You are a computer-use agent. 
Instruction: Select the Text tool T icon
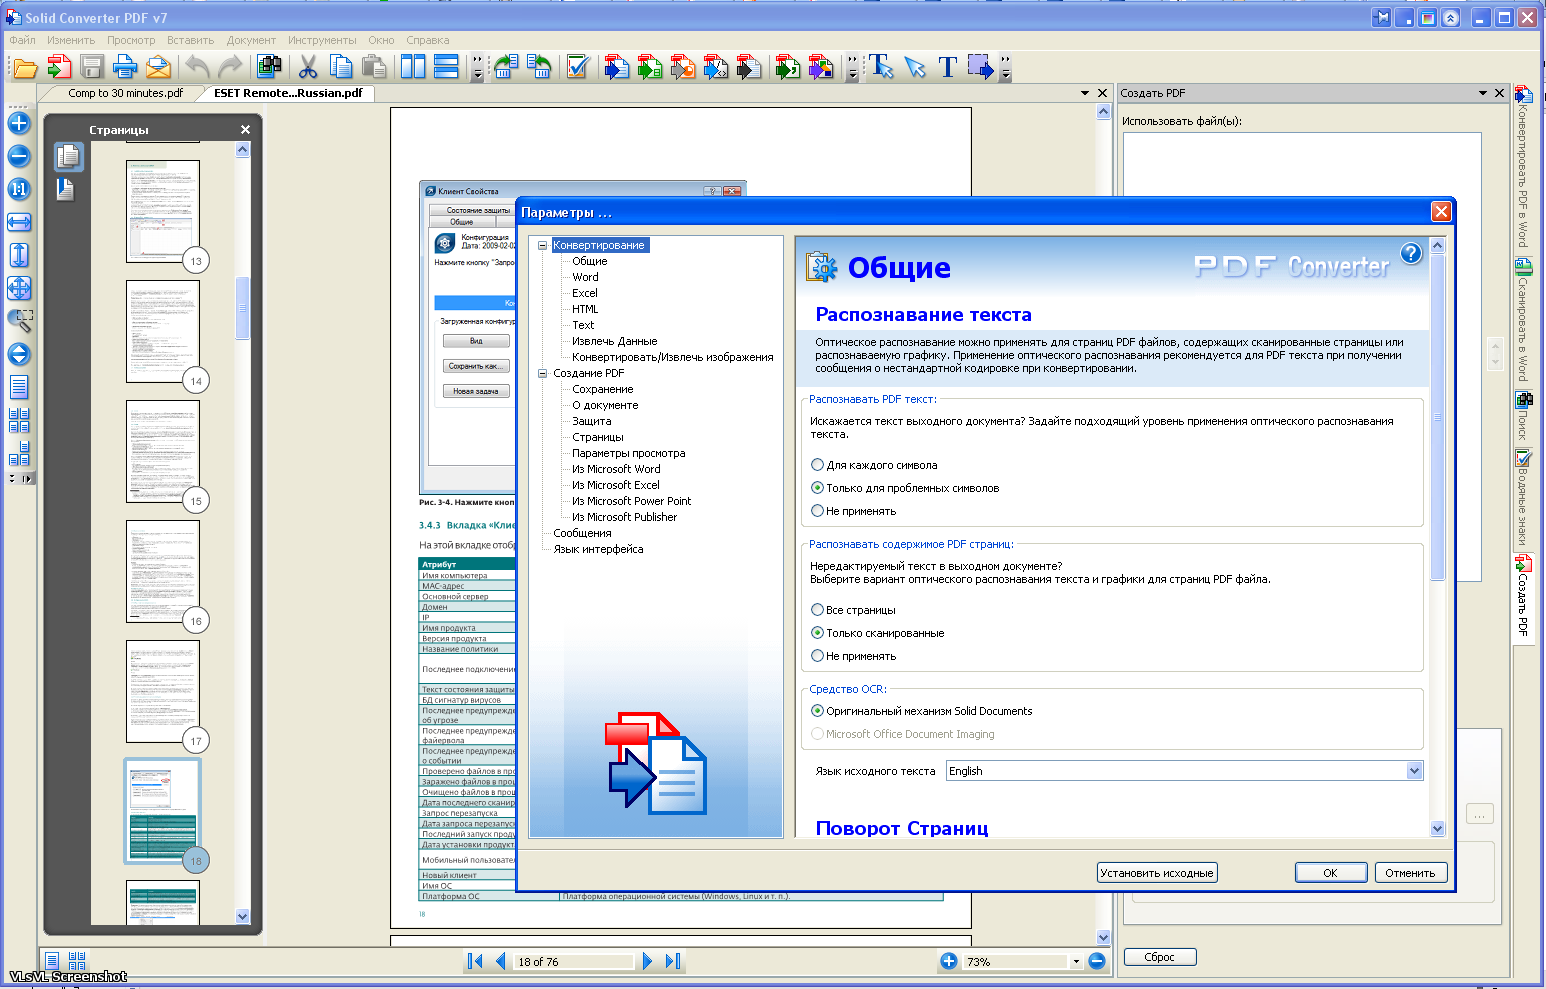click(948, 67)
